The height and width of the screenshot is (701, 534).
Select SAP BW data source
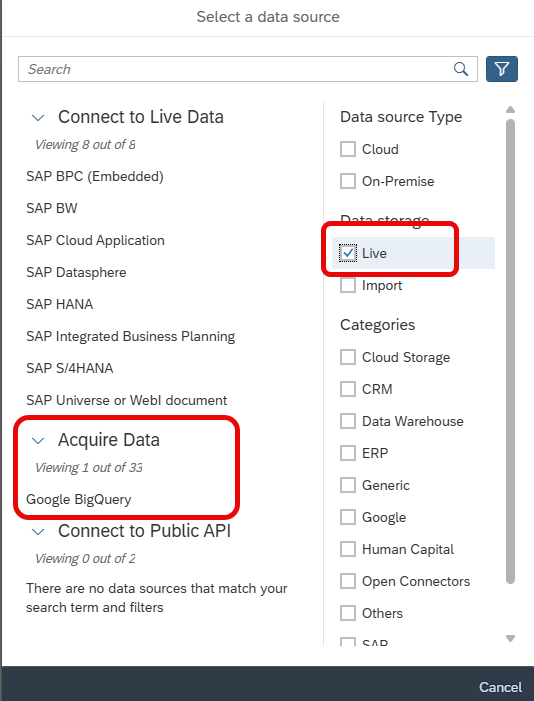pyautogui.click(x=52, y=208)
